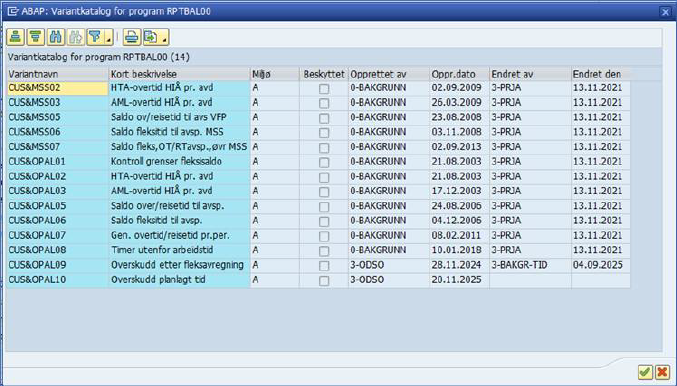The height and width of the screenshot is (386, 677).
Task: Select variant CUS&OPAL07
Action: click(57, 236)
